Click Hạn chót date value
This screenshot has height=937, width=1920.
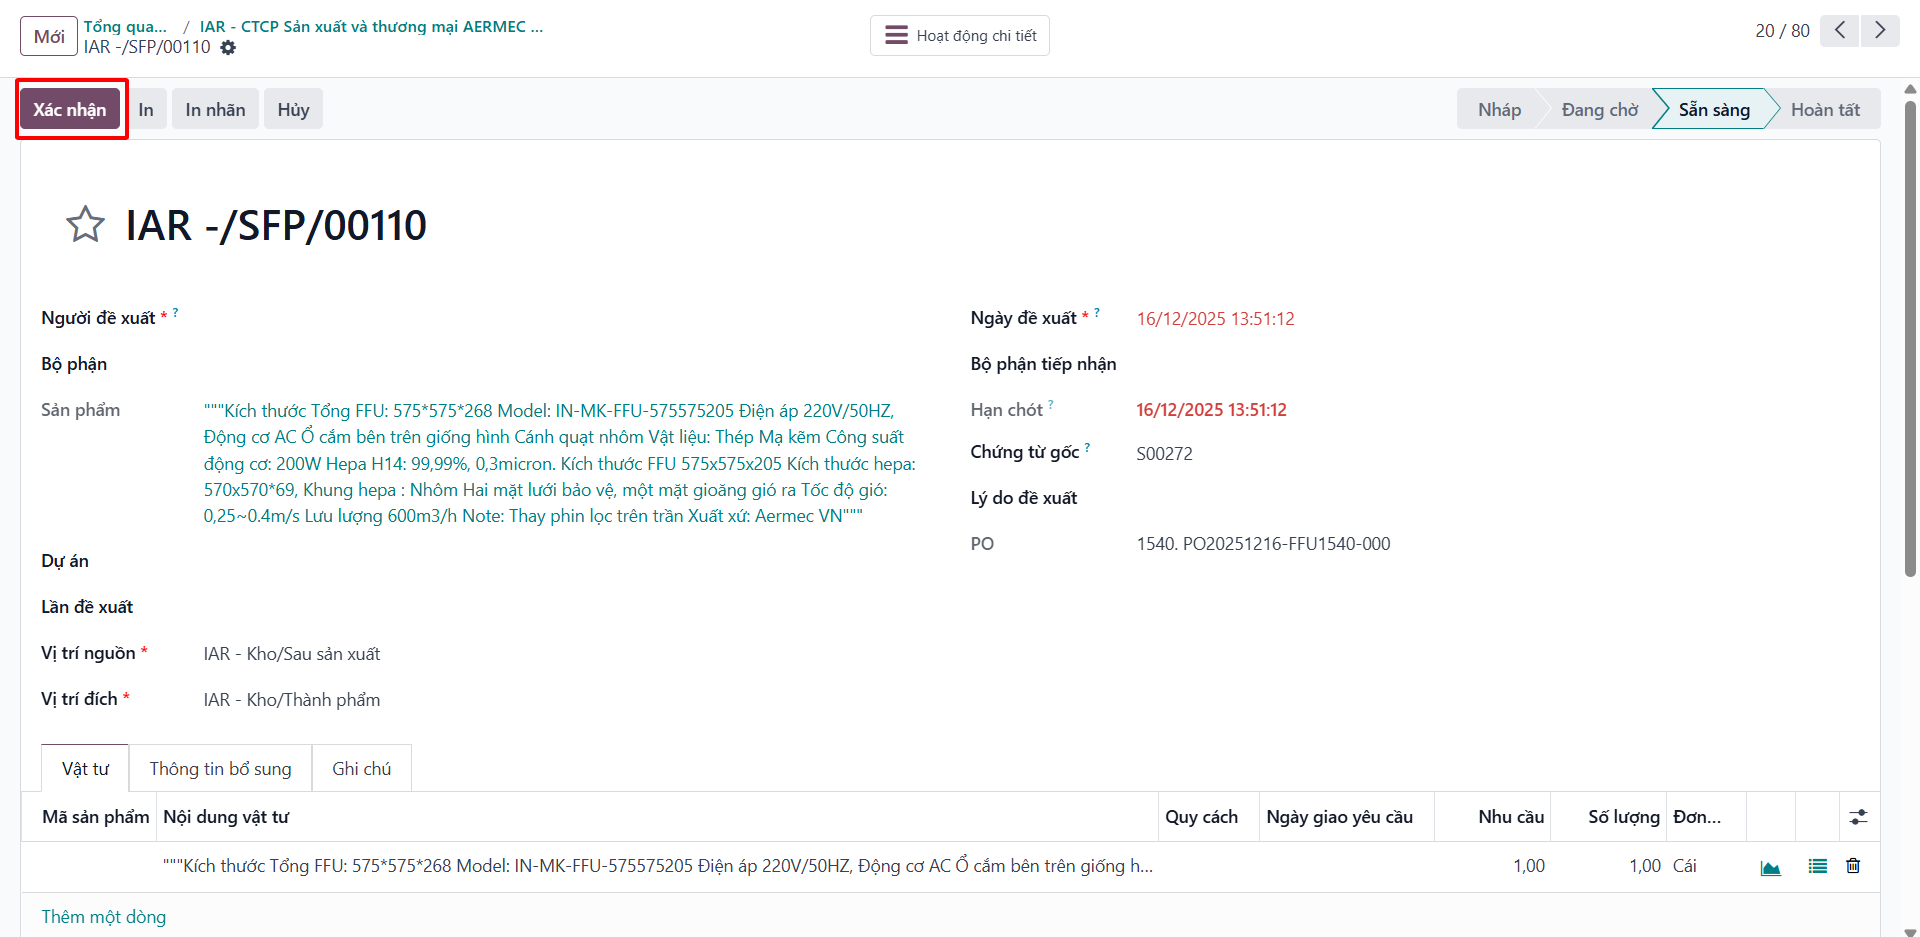pos(1211,410)
